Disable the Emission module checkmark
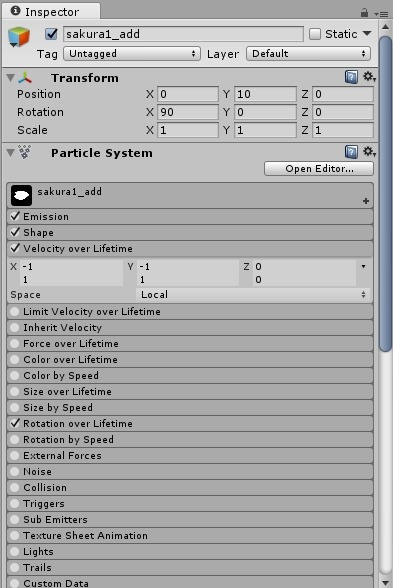Screen dimensions: 393x588 pos(15,216)
